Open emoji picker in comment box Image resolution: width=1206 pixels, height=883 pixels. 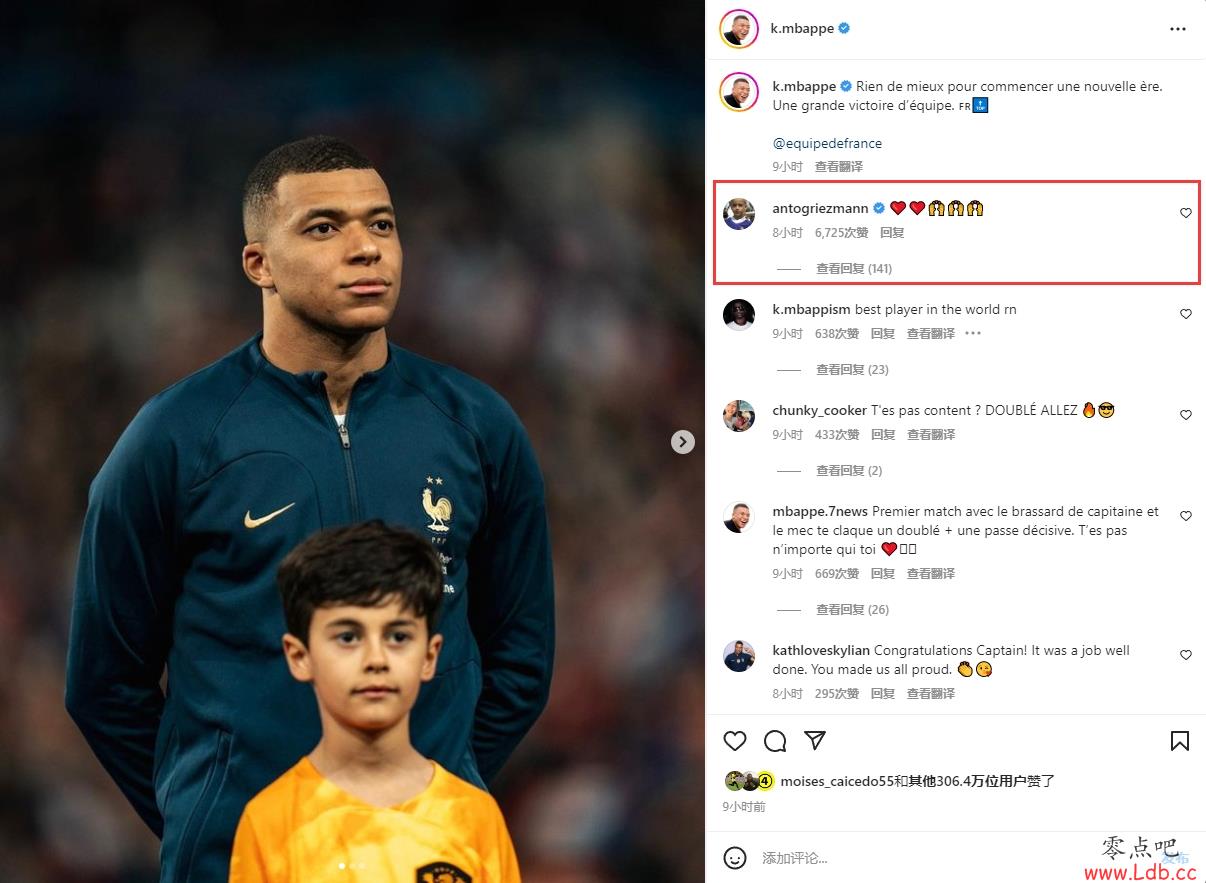[x=735, y=858]
